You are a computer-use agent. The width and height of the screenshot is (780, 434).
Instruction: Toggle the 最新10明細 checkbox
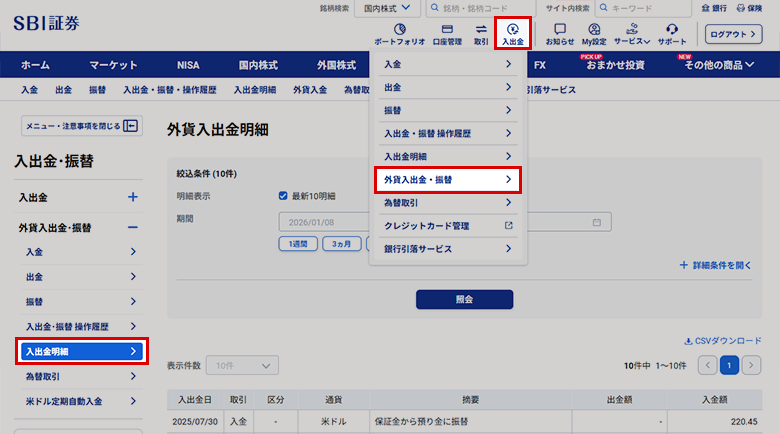point(284,196)
